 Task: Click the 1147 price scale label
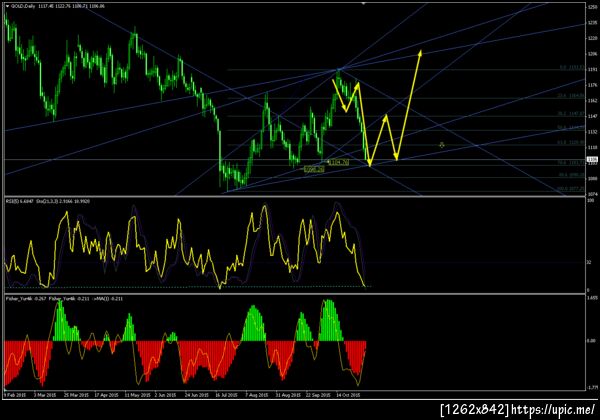[x=592, y=116]
